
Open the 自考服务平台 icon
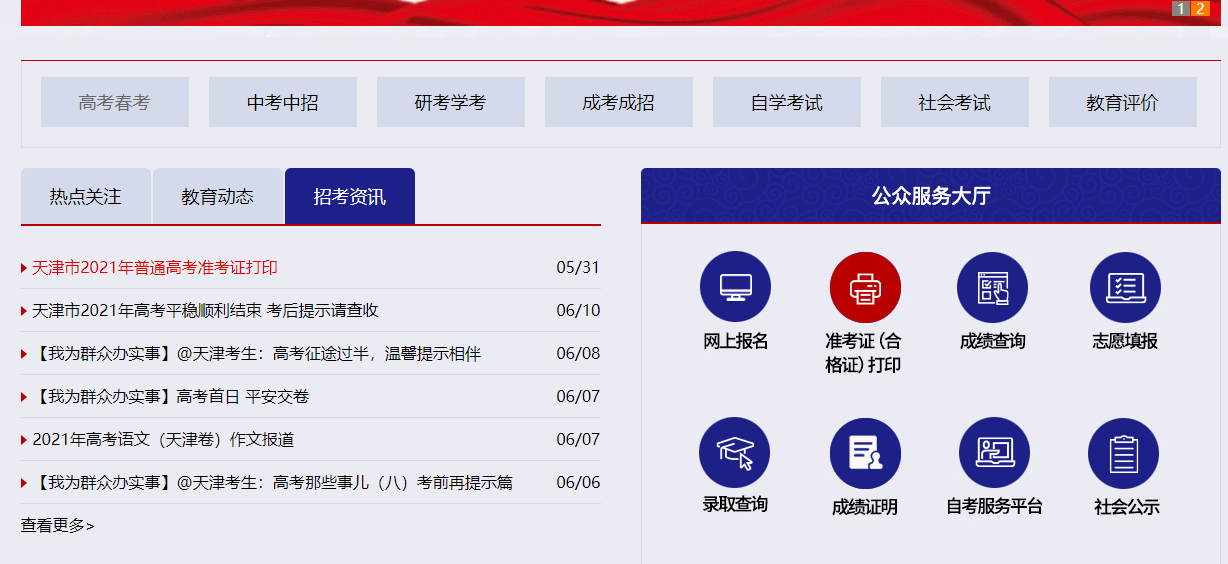[x=994, y=453]
